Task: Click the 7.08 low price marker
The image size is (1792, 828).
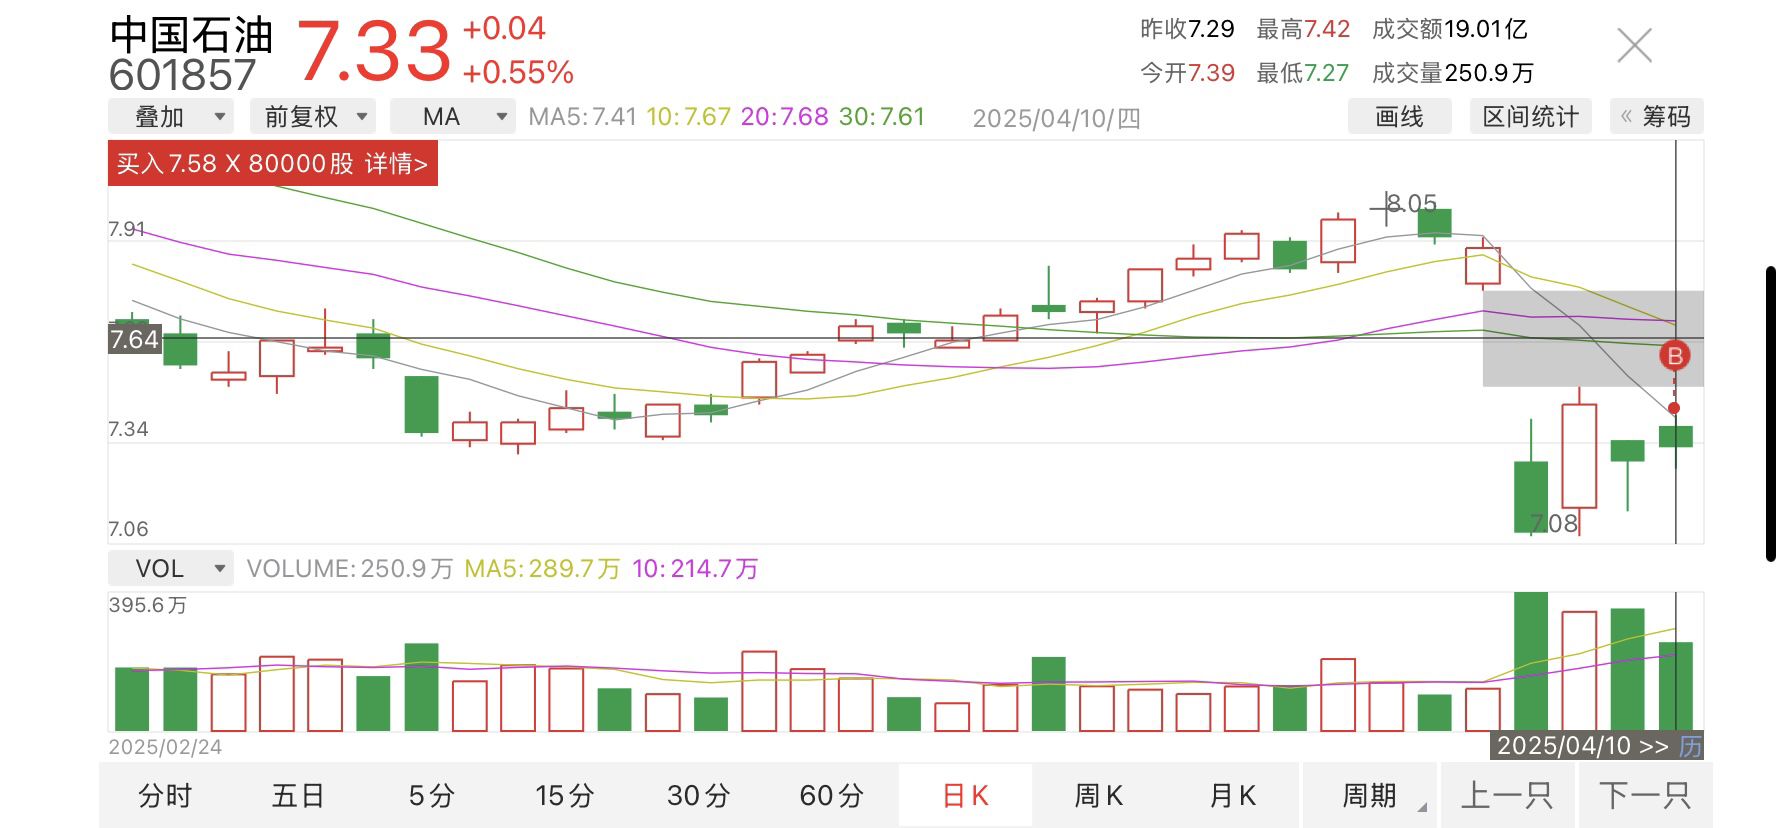Action: pos(1554,523)
